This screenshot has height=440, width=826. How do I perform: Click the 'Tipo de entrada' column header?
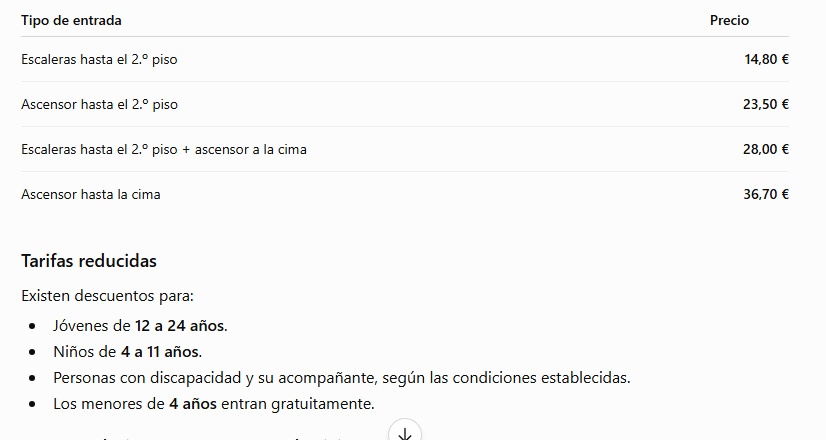click(x=71, y=21)
